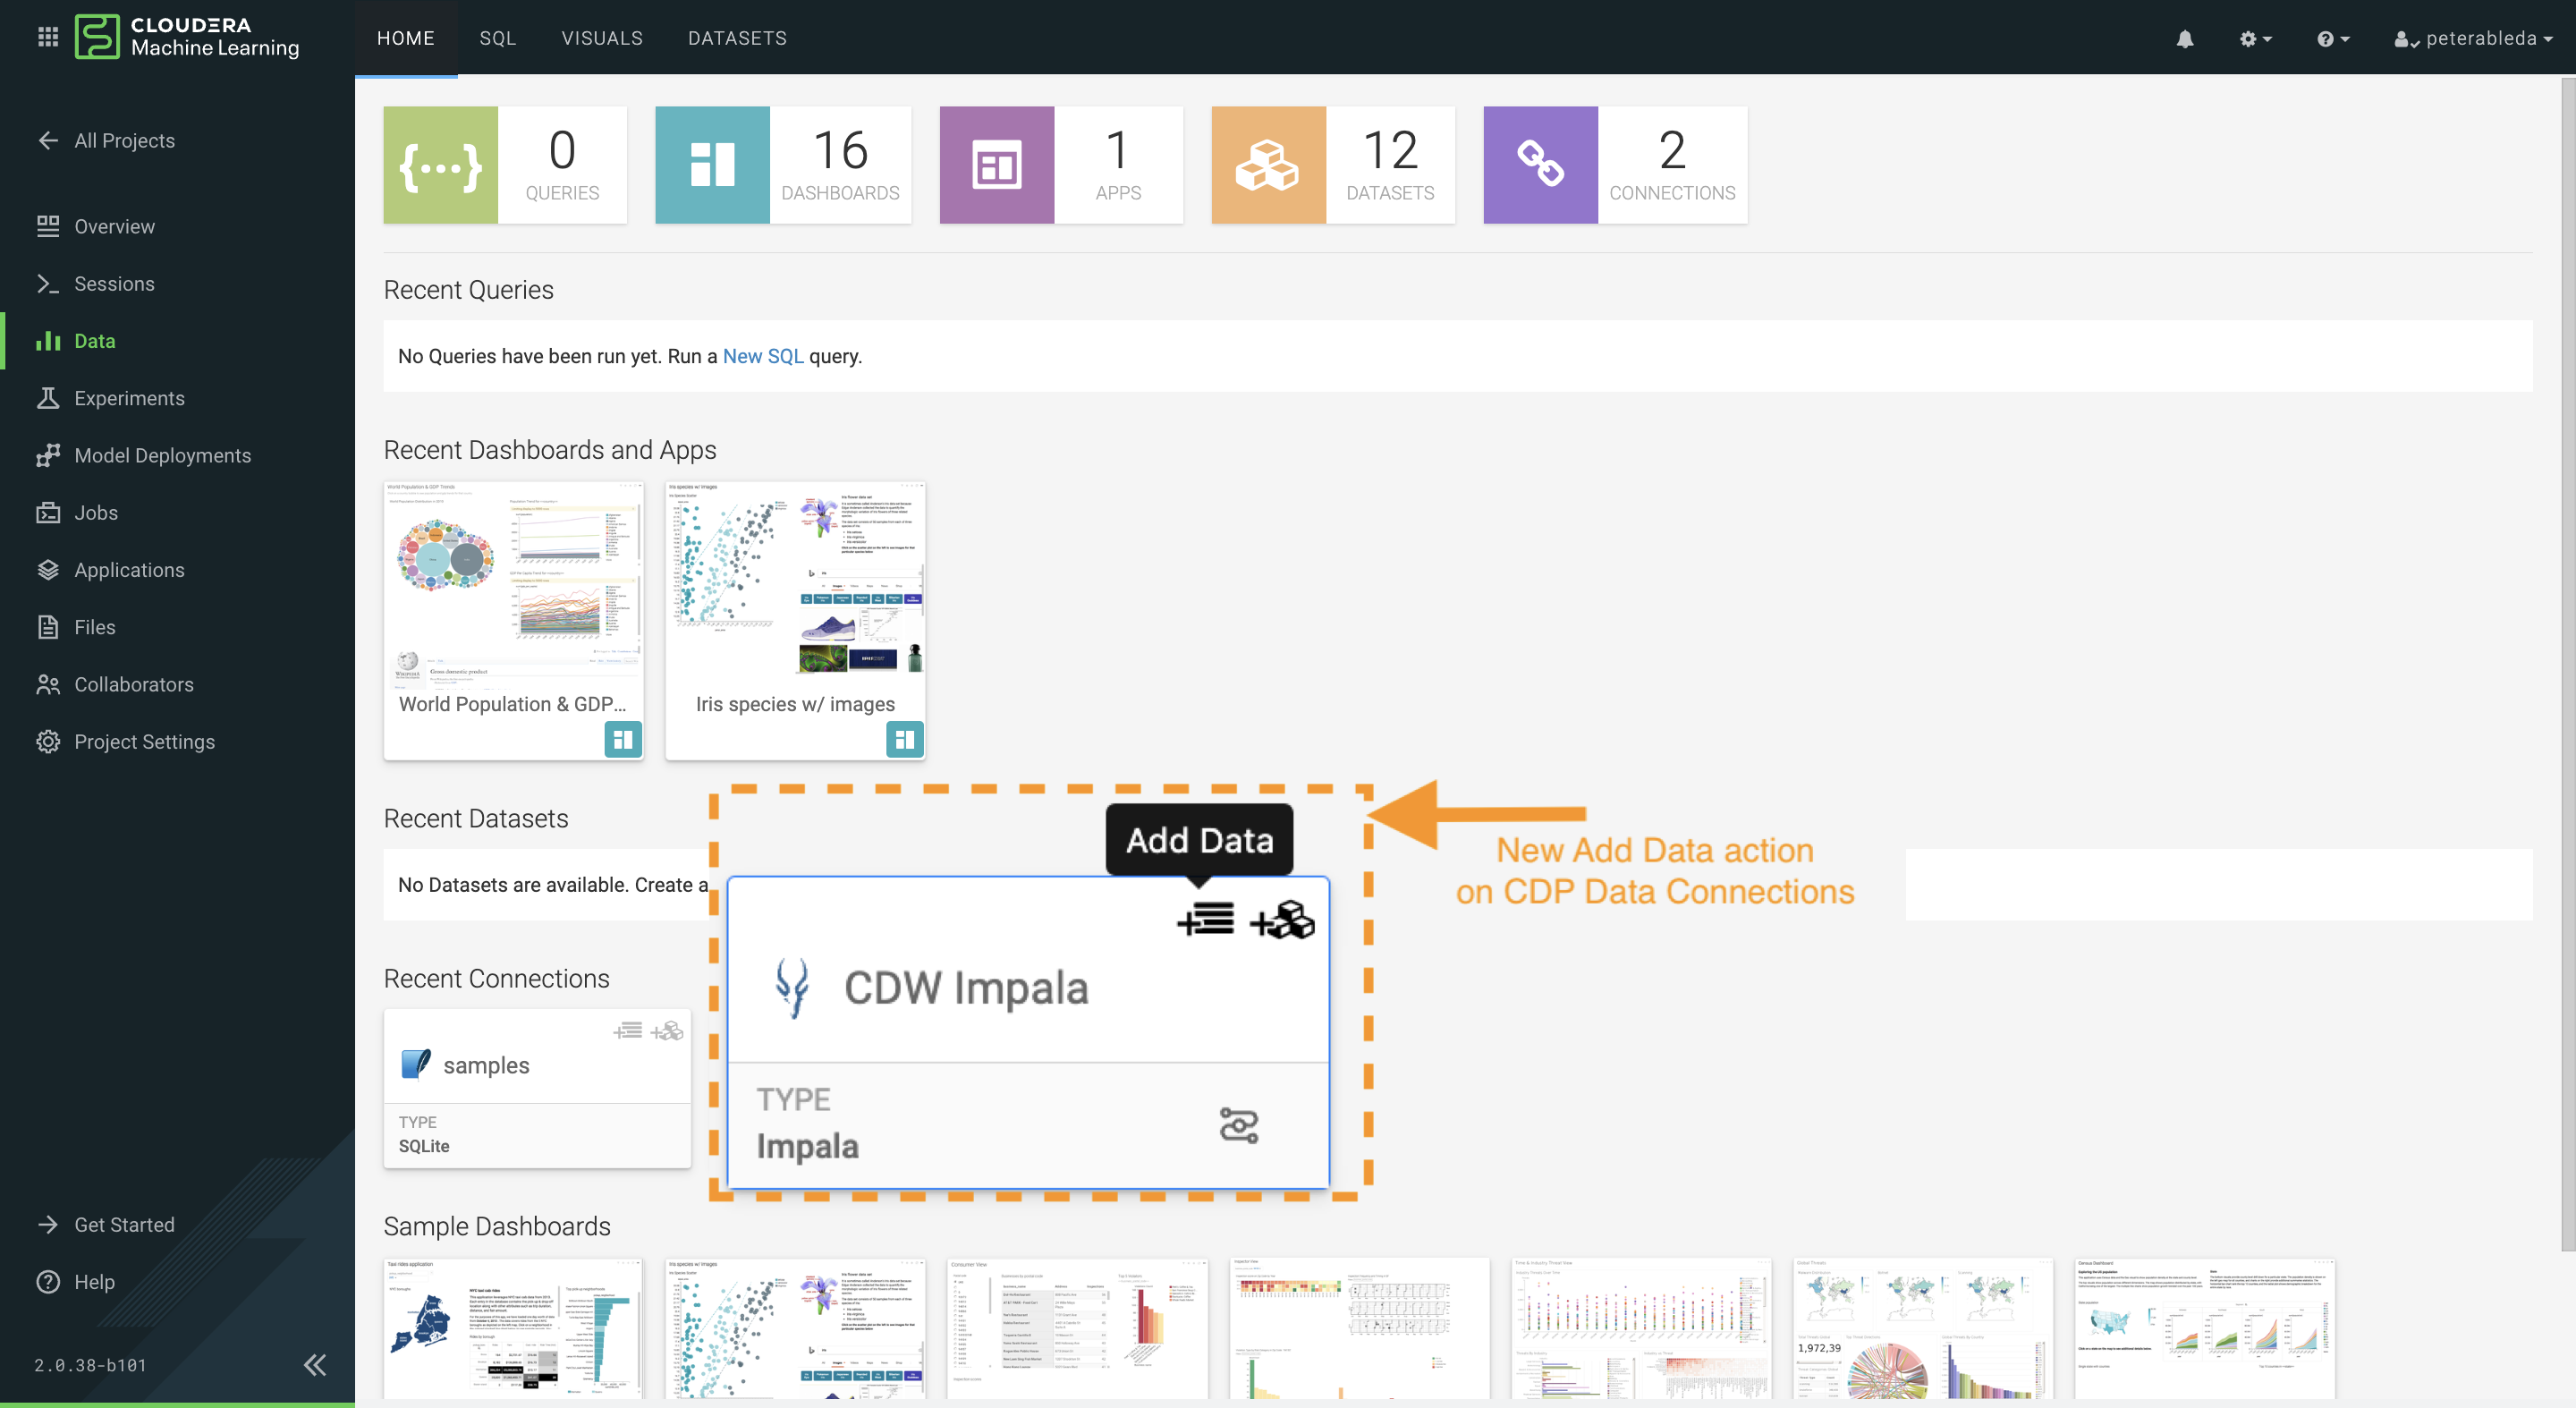Open the app grid launcher icon

47,37
